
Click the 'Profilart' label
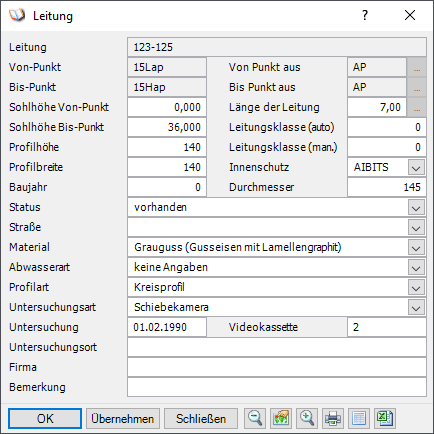click(29, 287)
